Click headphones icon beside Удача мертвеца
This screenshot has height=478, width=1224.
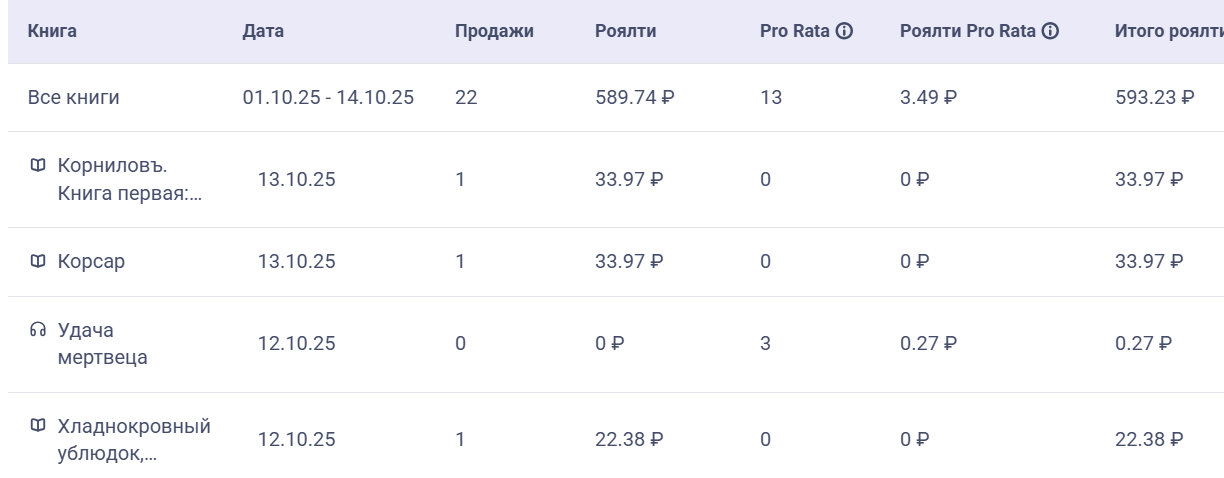click(x=38, y=330)
